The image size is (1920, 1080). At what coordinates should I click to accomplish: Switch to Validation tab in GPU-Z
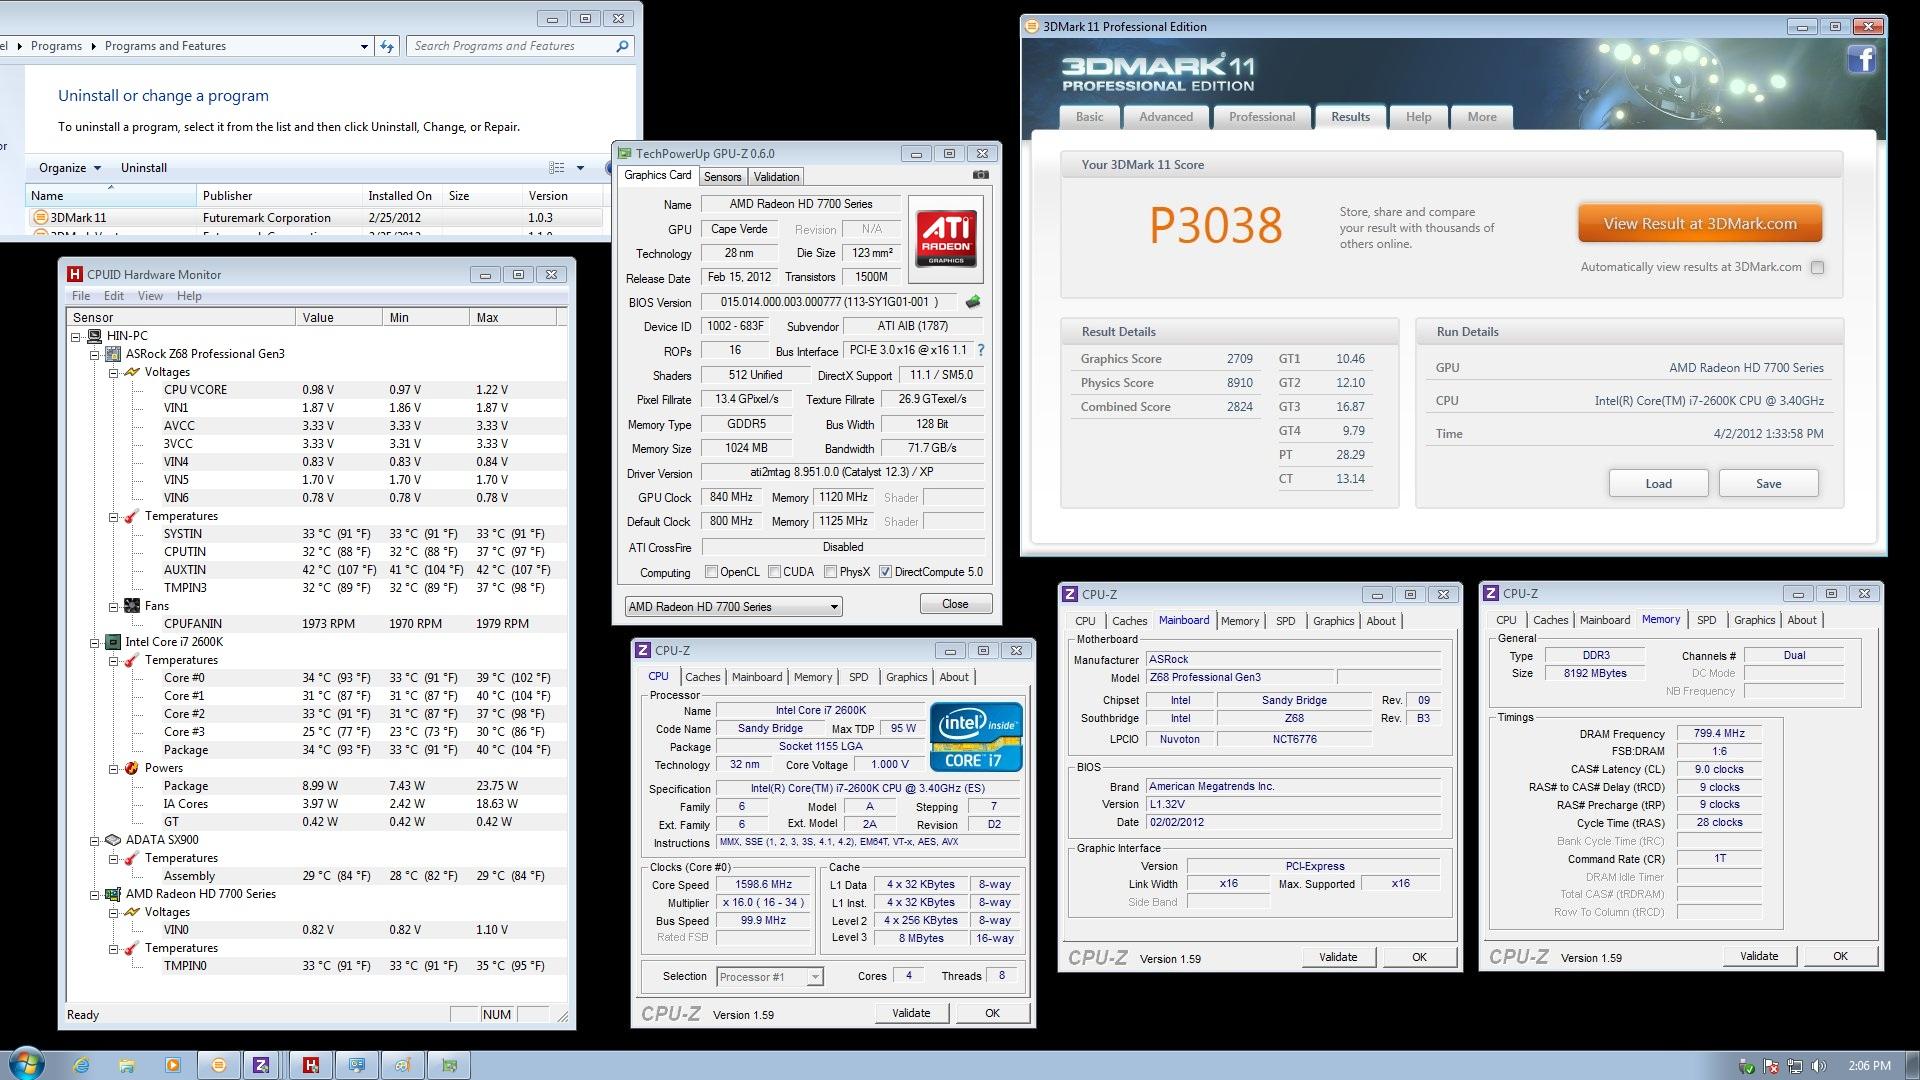[x=776, y=177]
